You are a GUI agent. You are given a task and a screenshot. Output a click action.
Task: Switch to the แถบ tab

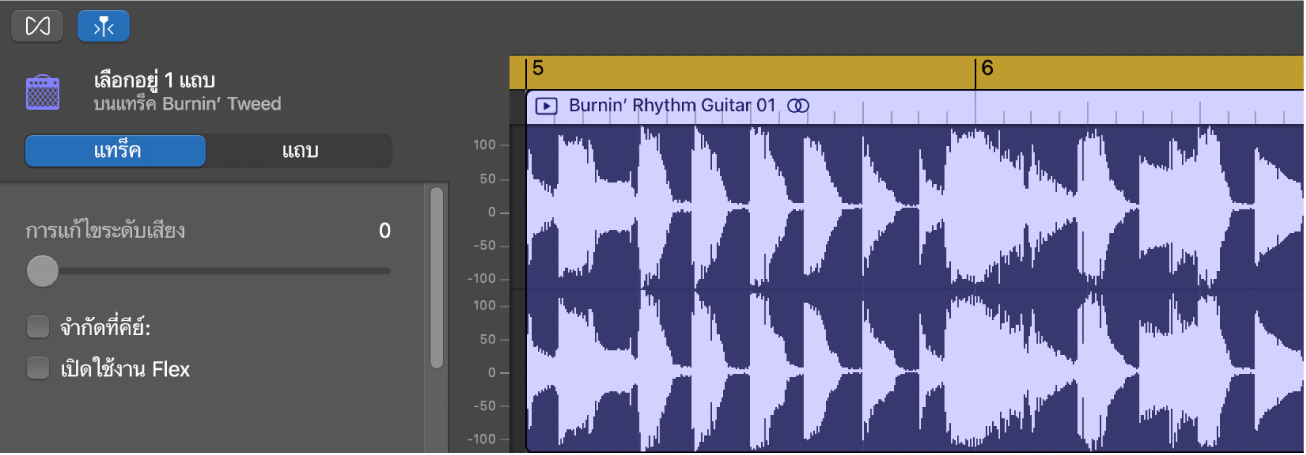tap(298, 151)
